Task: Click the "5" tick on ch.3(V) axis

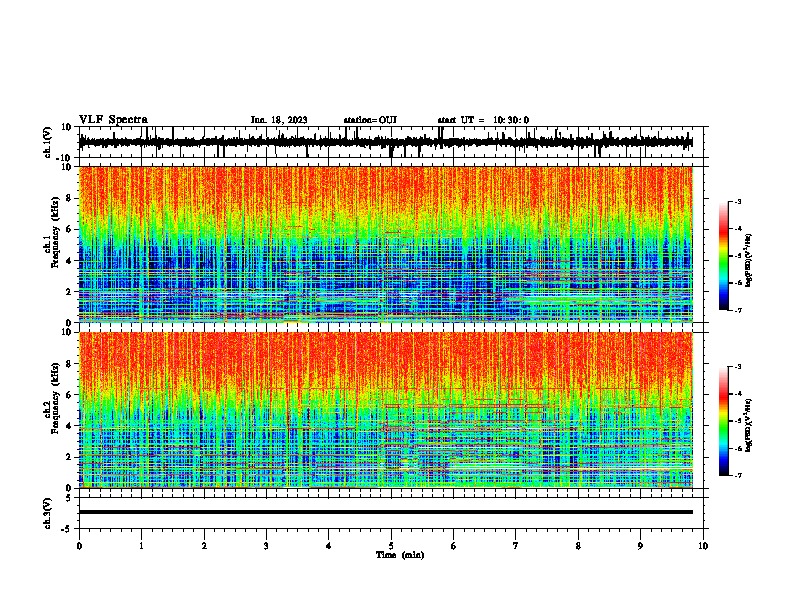Action: pos(69,498)
